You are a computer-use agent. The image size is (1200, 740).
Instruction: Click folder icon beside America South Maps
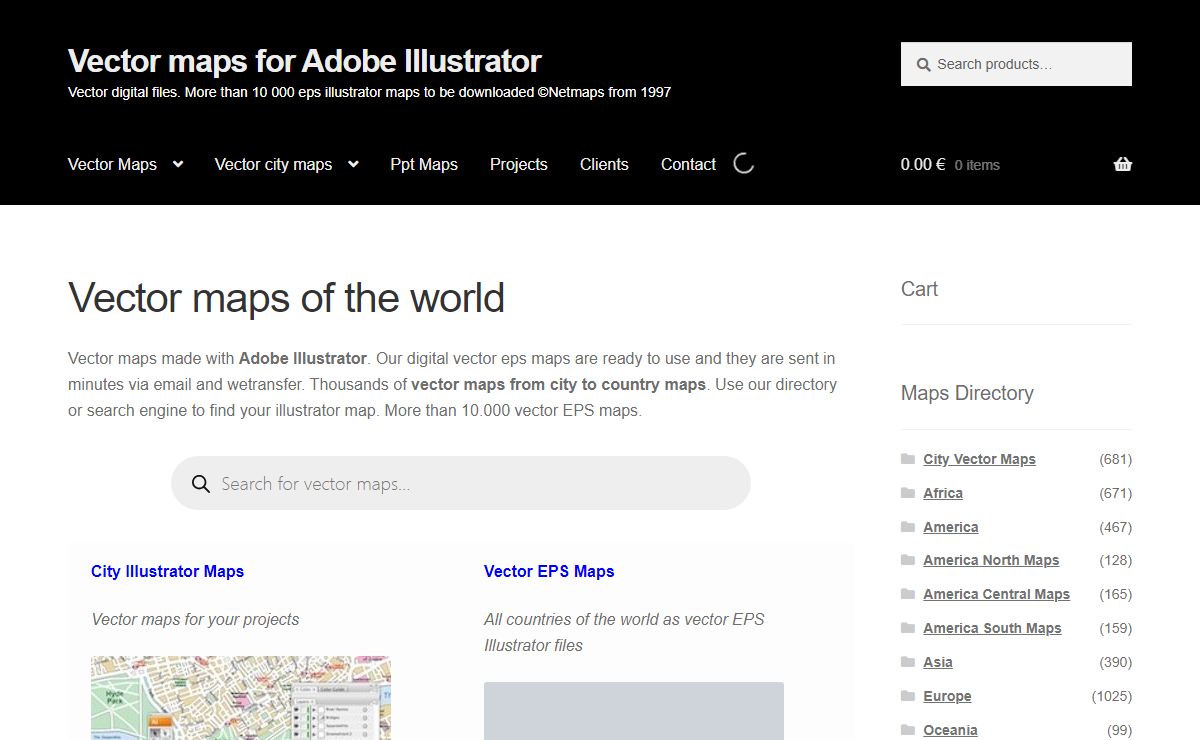tap(908, 628)
